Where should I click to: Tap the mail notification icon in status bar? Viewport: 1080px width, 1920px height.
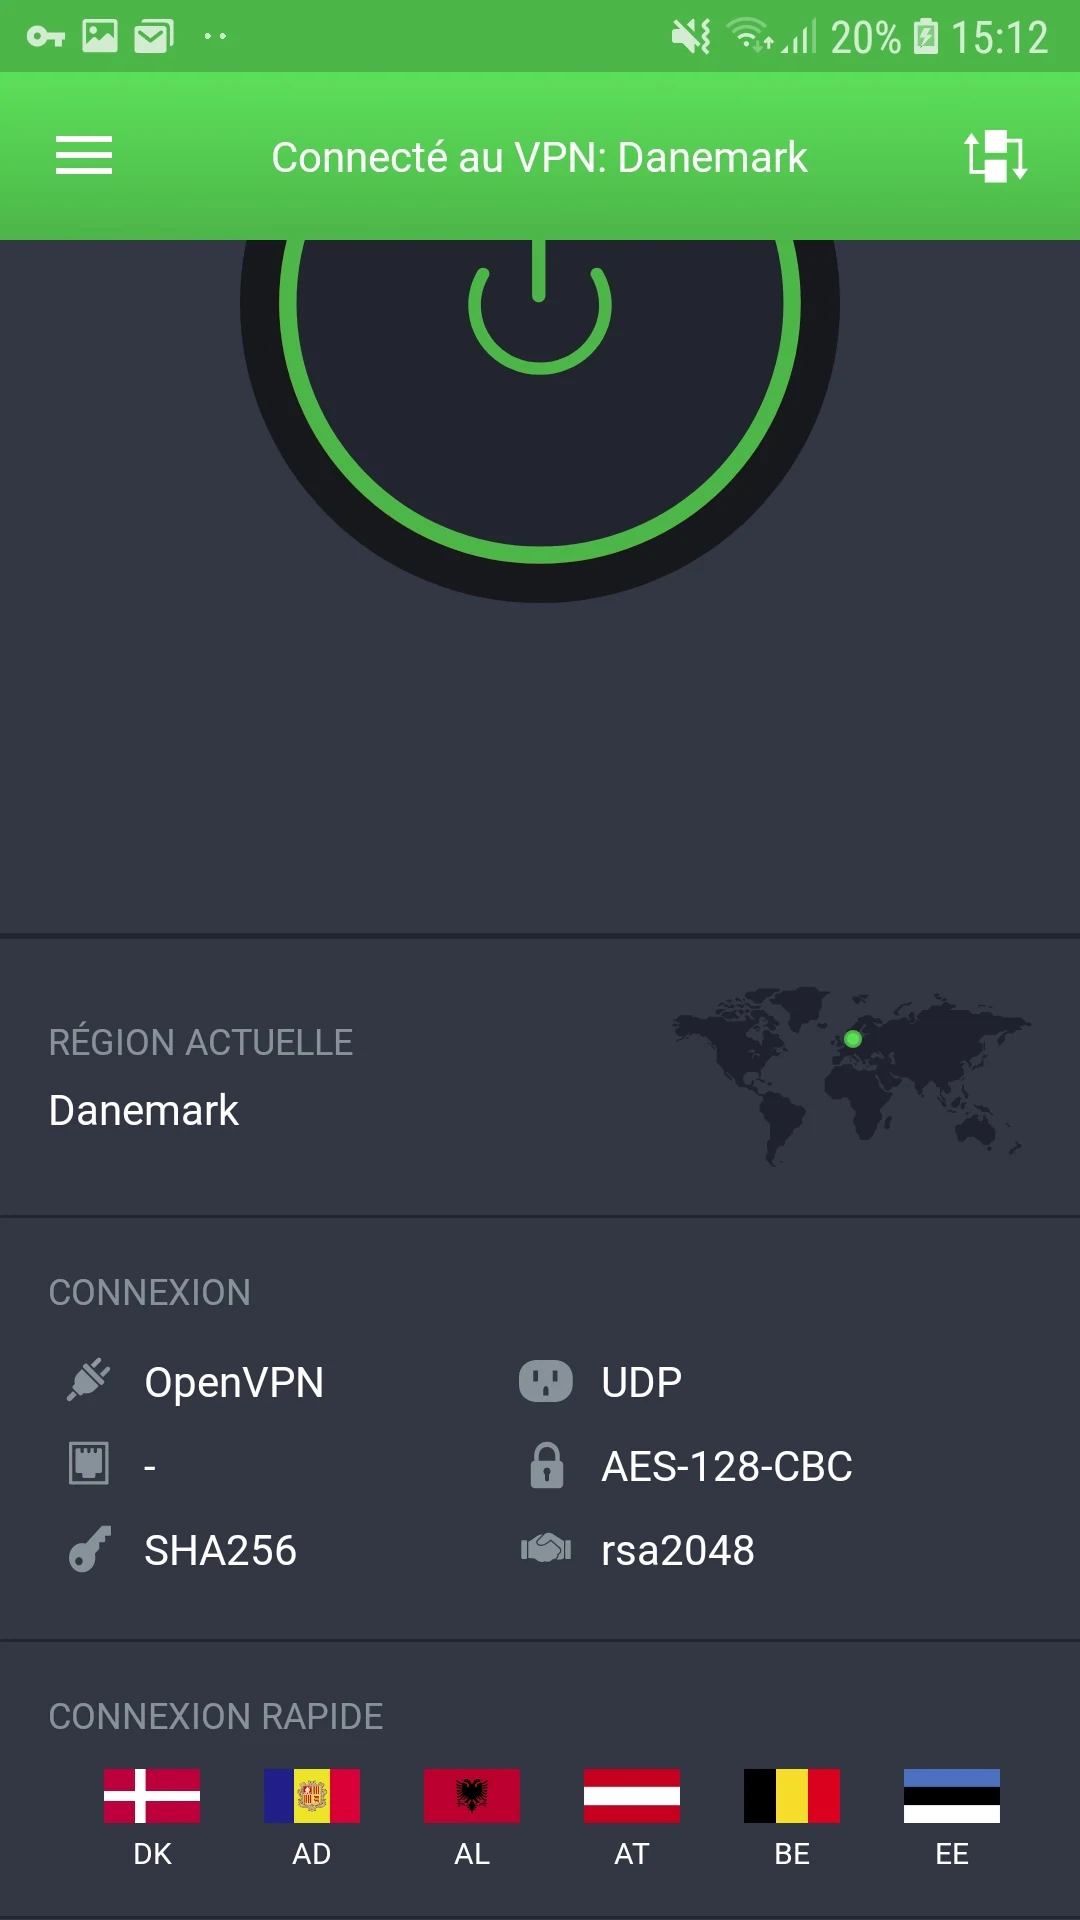tap(154, 37)
